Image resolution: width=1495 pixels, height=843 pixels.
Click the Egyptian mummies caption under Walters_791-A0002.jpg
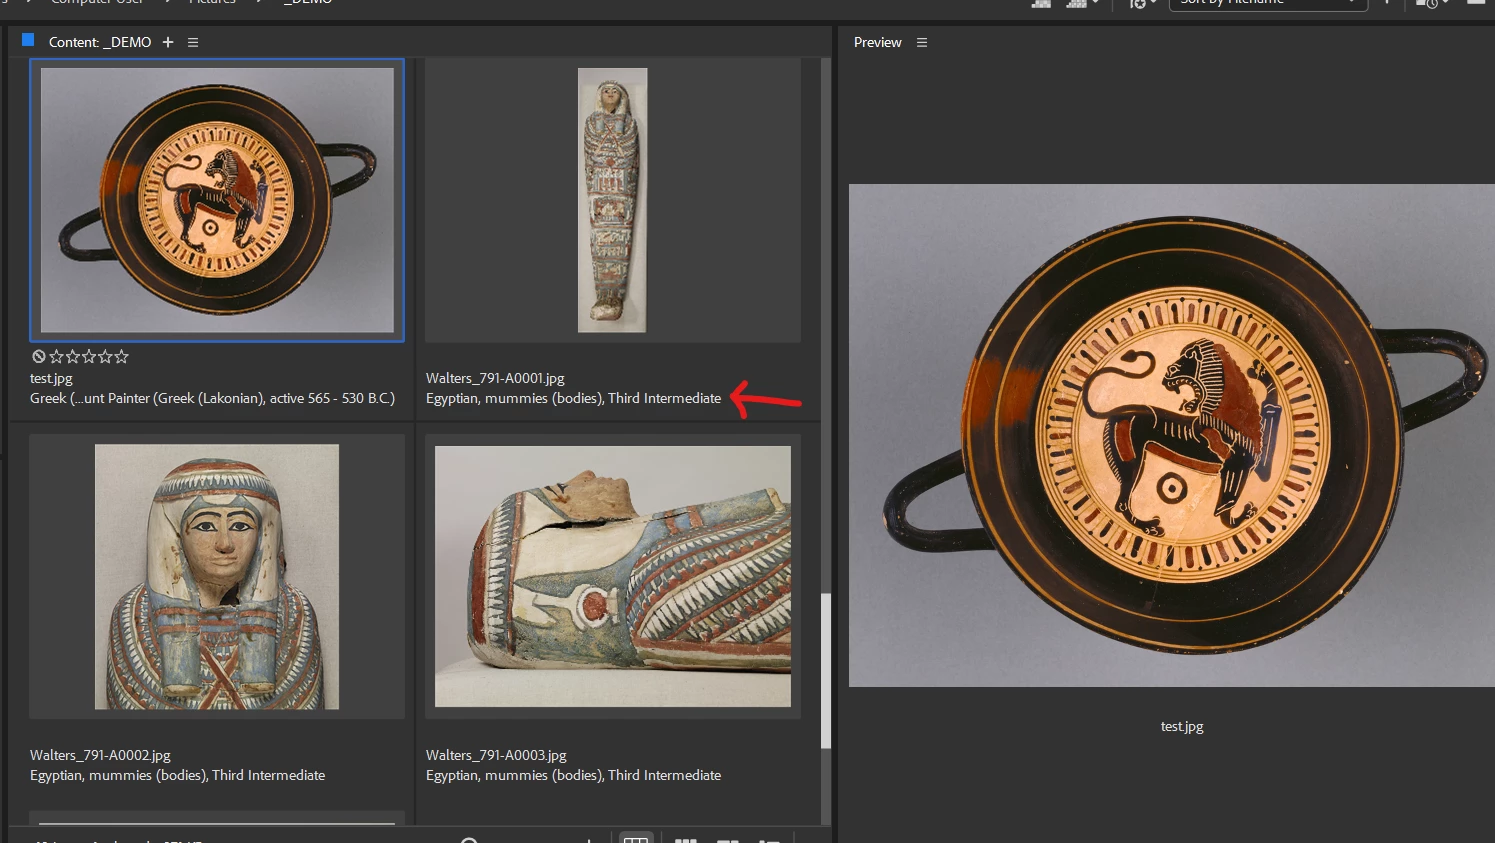(x=177, y=775)
